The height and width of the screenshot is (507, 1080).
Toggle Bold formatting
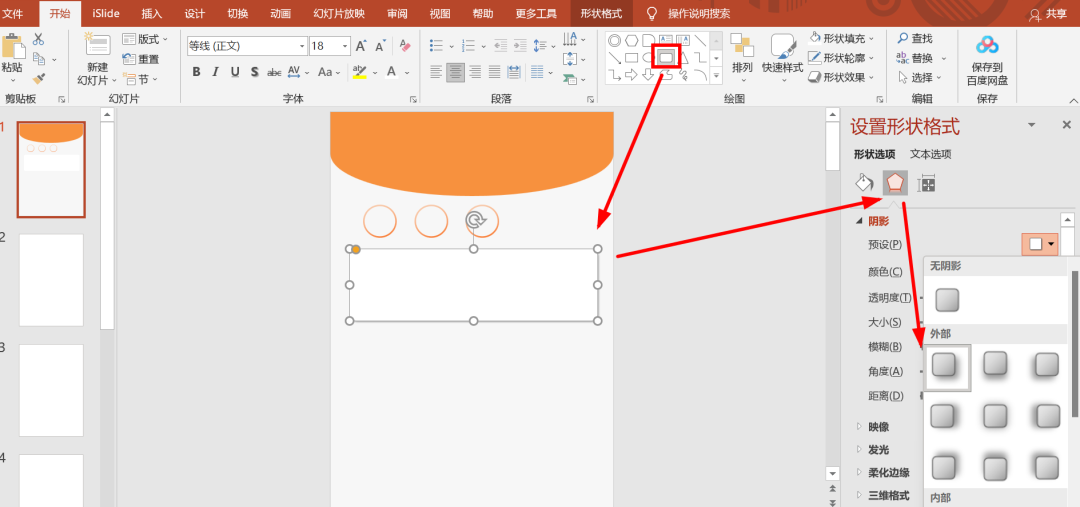[x=196, y=72]
